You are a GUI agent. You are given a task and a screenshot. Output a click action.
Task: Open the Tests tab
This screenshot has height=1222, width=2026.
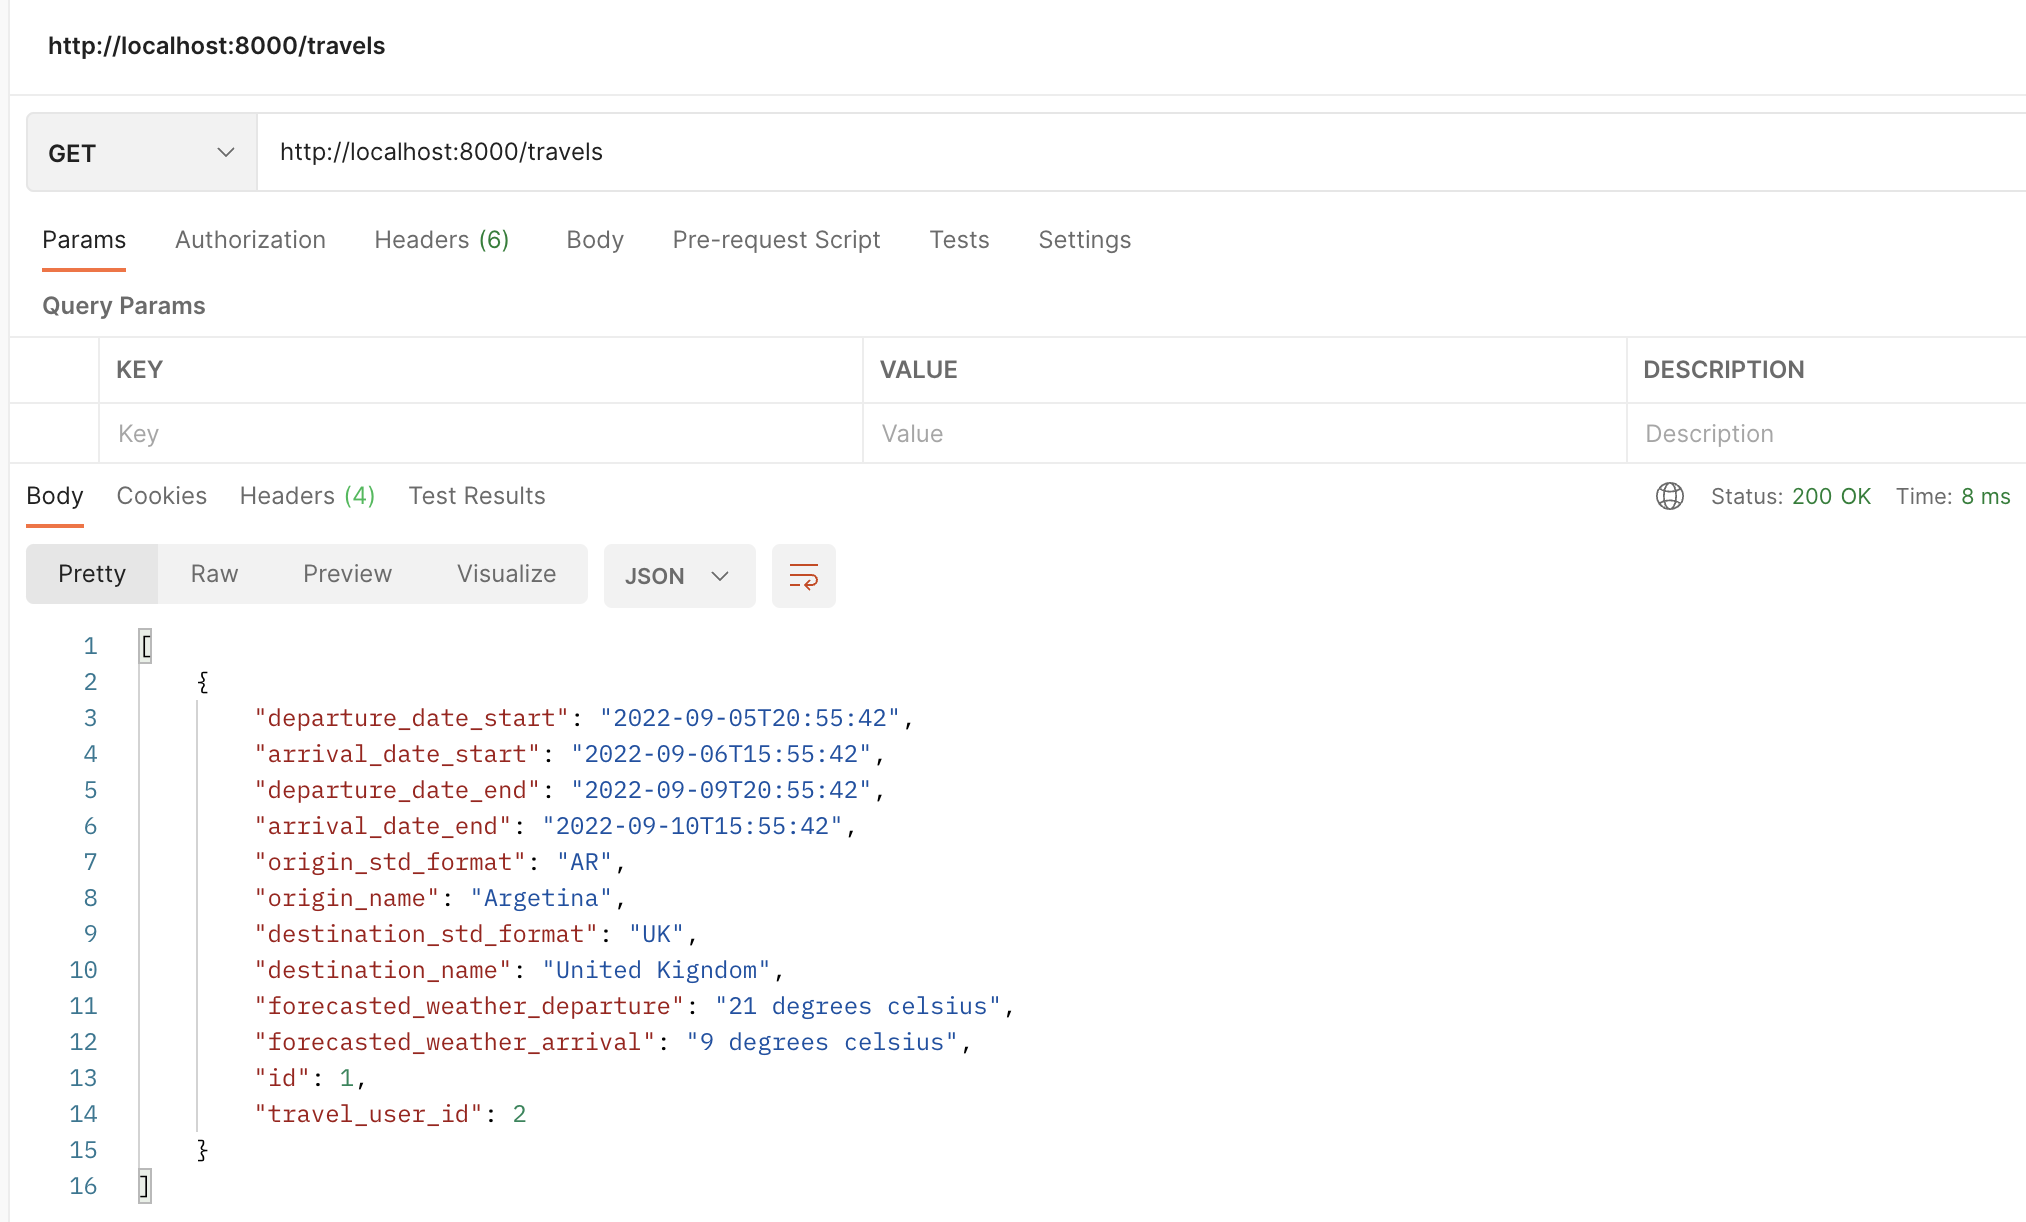(x=959, y=240)
